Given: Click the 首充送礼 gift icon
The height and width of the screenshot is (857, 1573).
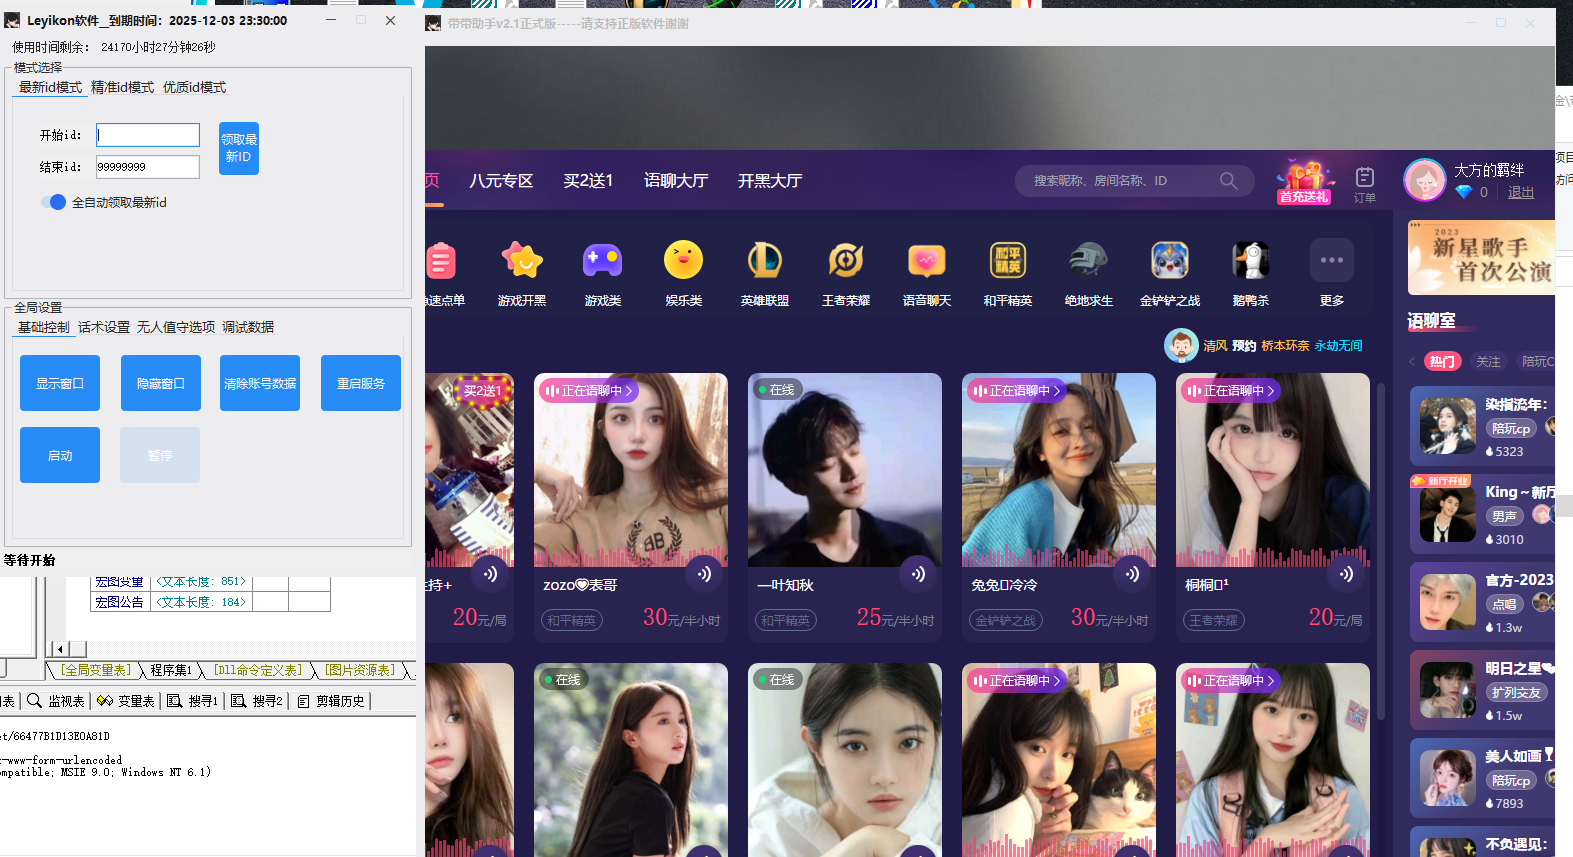Looking at the screenshot, I should click(x=1303, y=181).
